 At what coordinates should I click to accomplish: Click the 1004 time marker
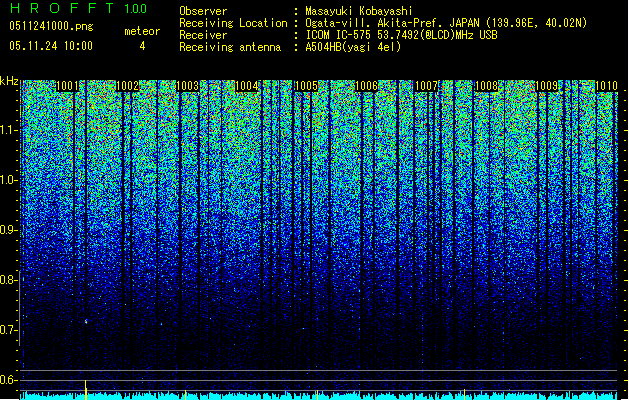pyautogui.click(x=247, y=86)
